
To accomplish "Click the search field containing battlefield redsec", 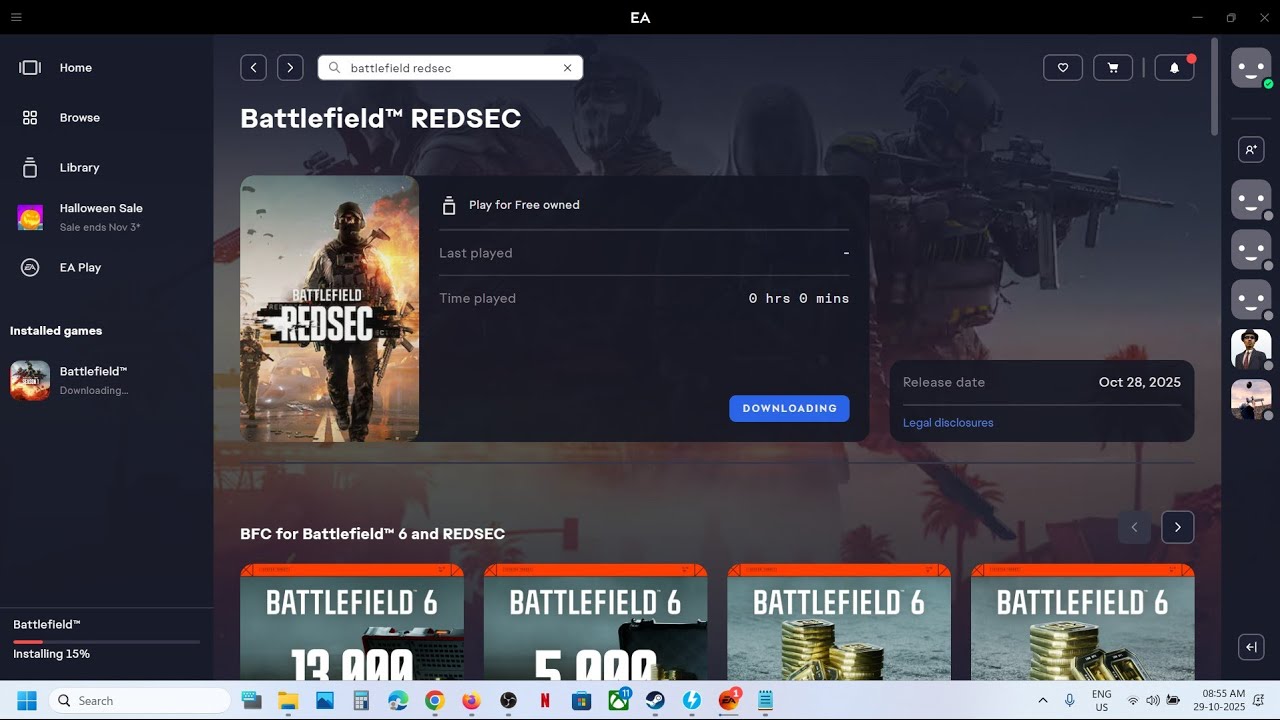I will pyautogui.click(x=450, y=68).
